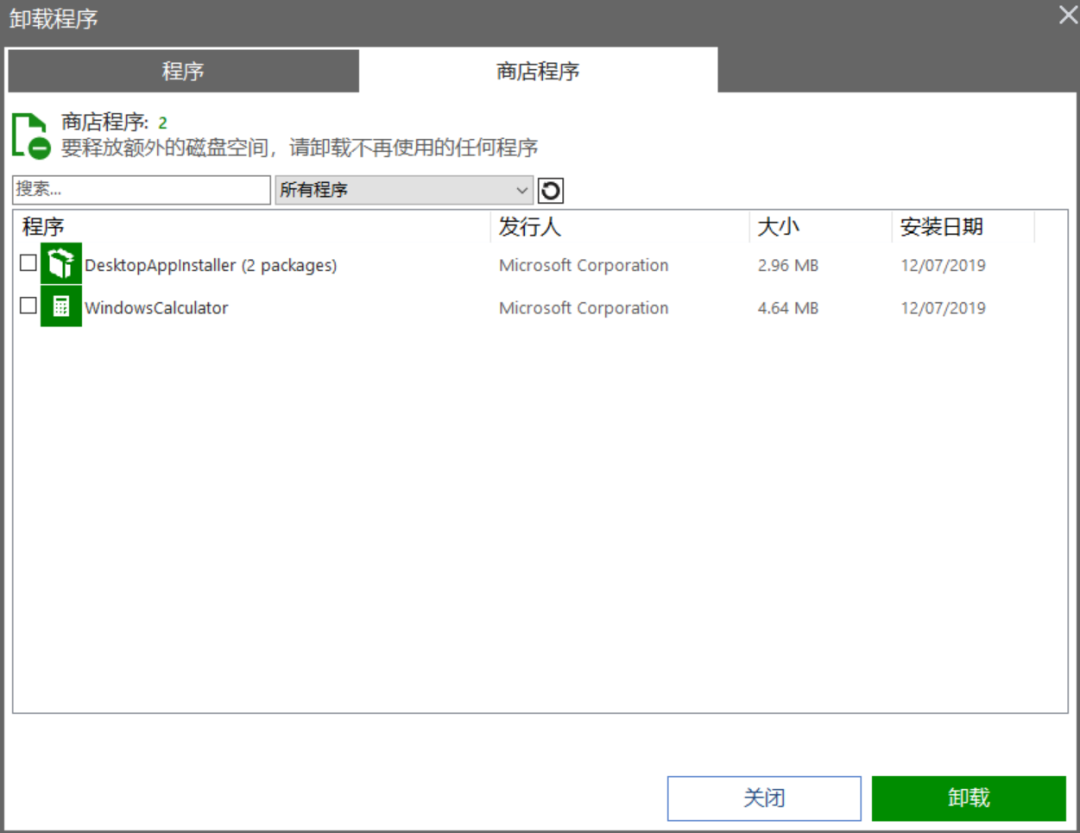1080x833 pixels.
Task: Sort by the 程序 column header
Action: (x=252, y=227)
